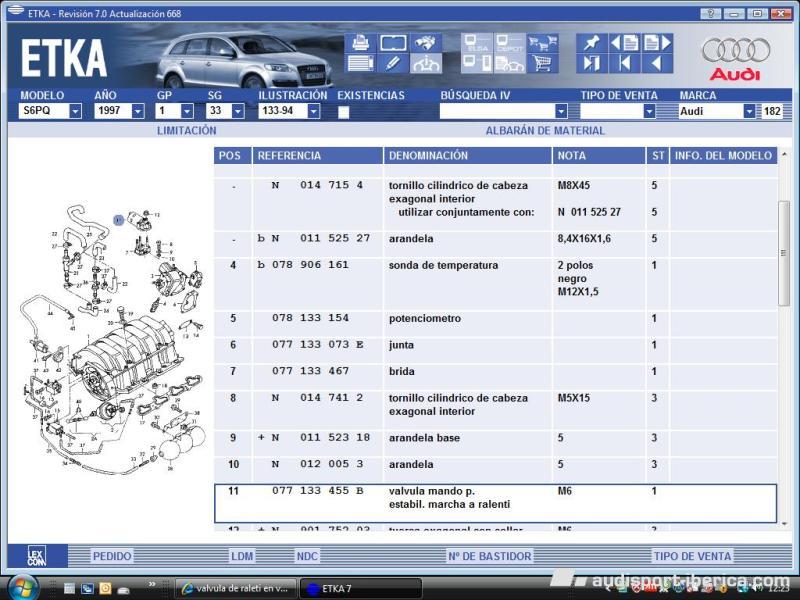The height and width of the screenshot is (600, 800).
Task: Click the orange quick launch icon
Action: click(x=105, y=588)
